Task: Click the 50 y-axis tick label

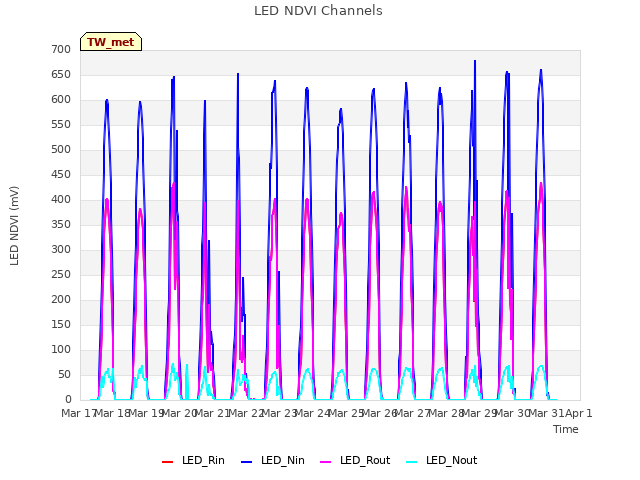Action: pos(64,375)
